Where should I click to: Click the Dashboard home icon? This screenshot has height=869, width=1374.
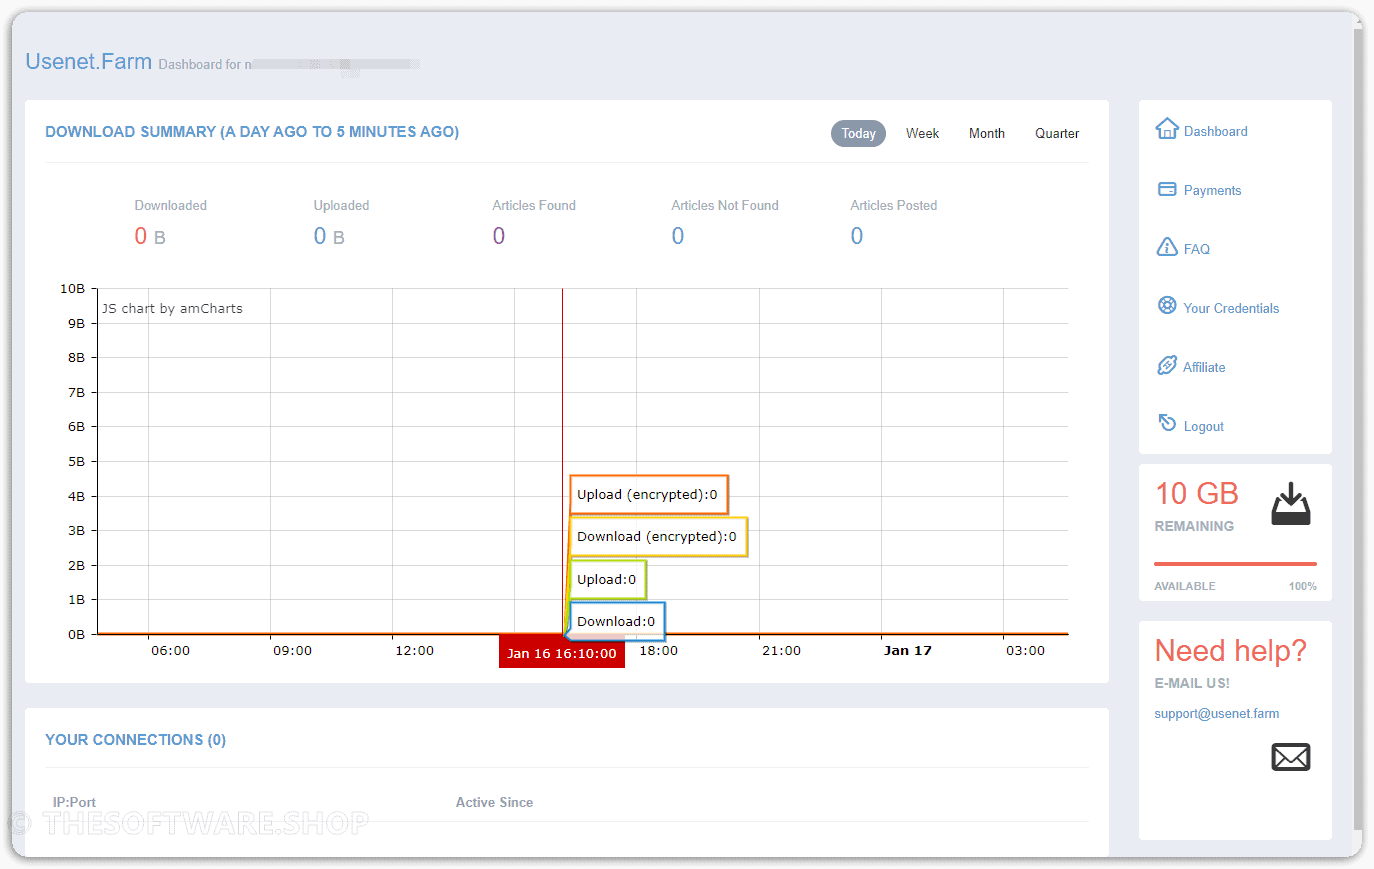pos(1167,129)
